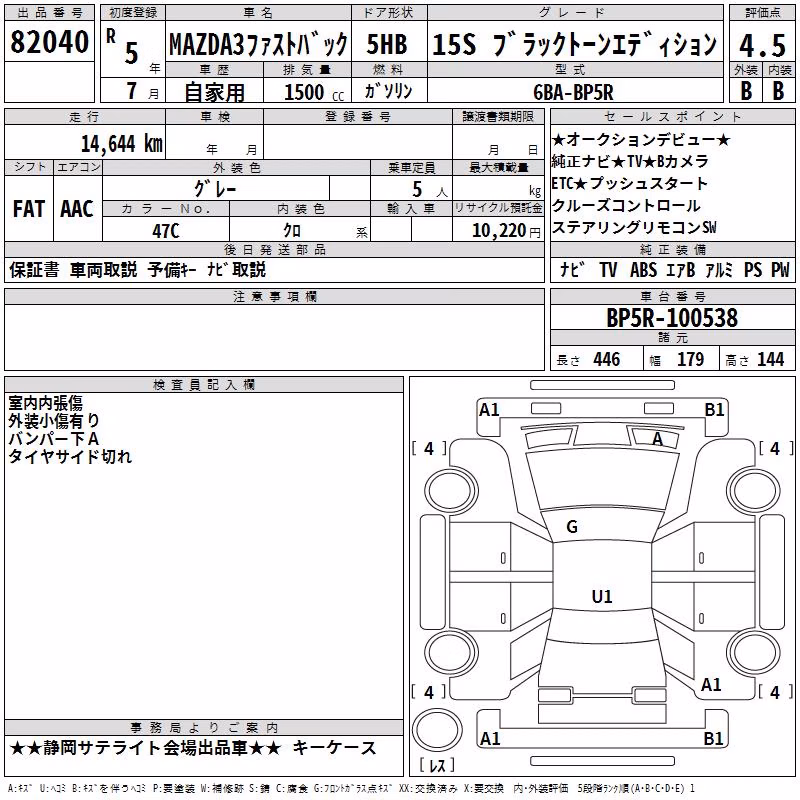Click the 保証書 item in later-shipped parts

tap(34, 270)
